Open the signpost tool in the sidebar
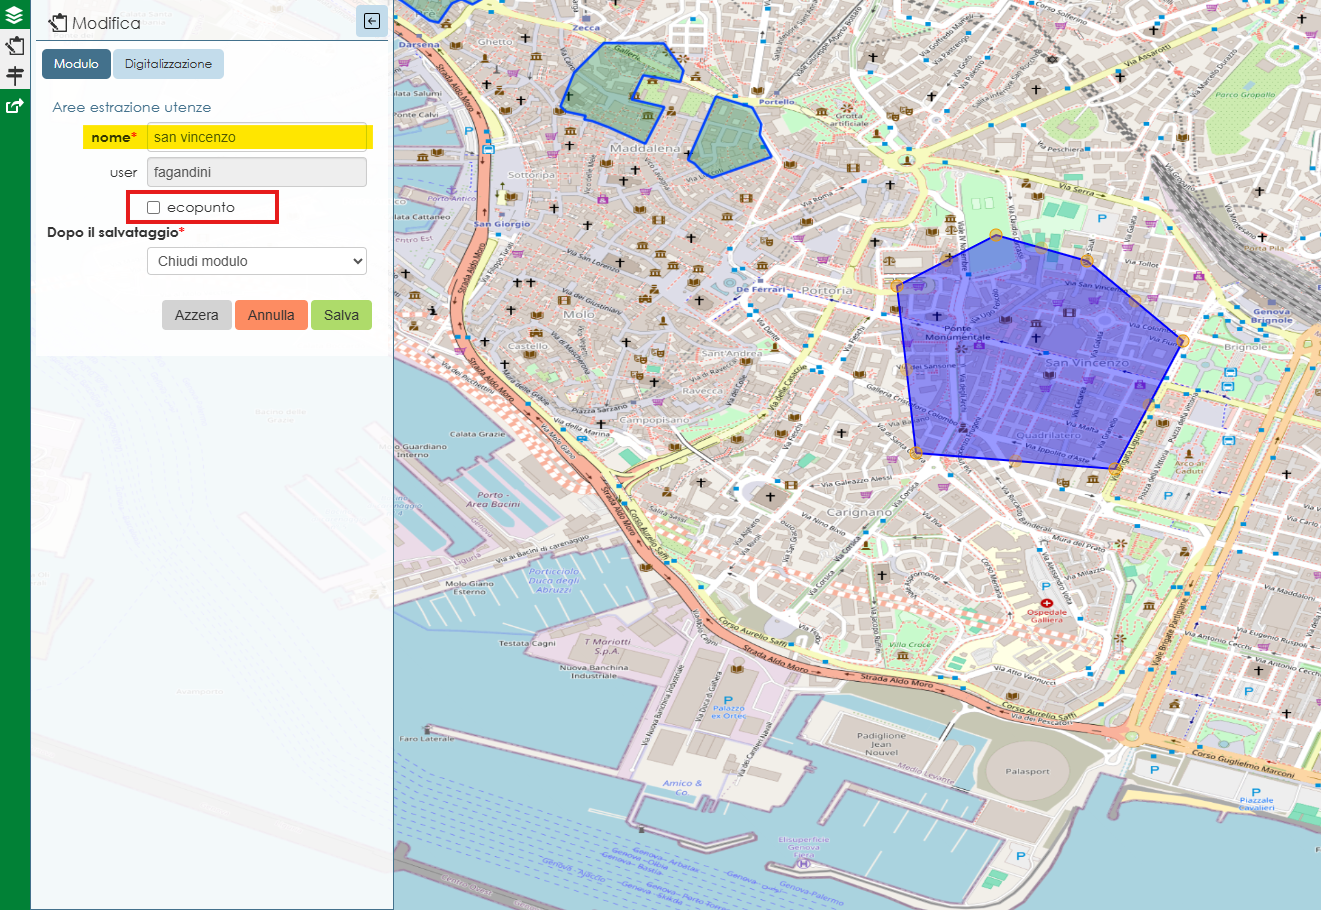The image size is (1321, 910). point(14,75)
